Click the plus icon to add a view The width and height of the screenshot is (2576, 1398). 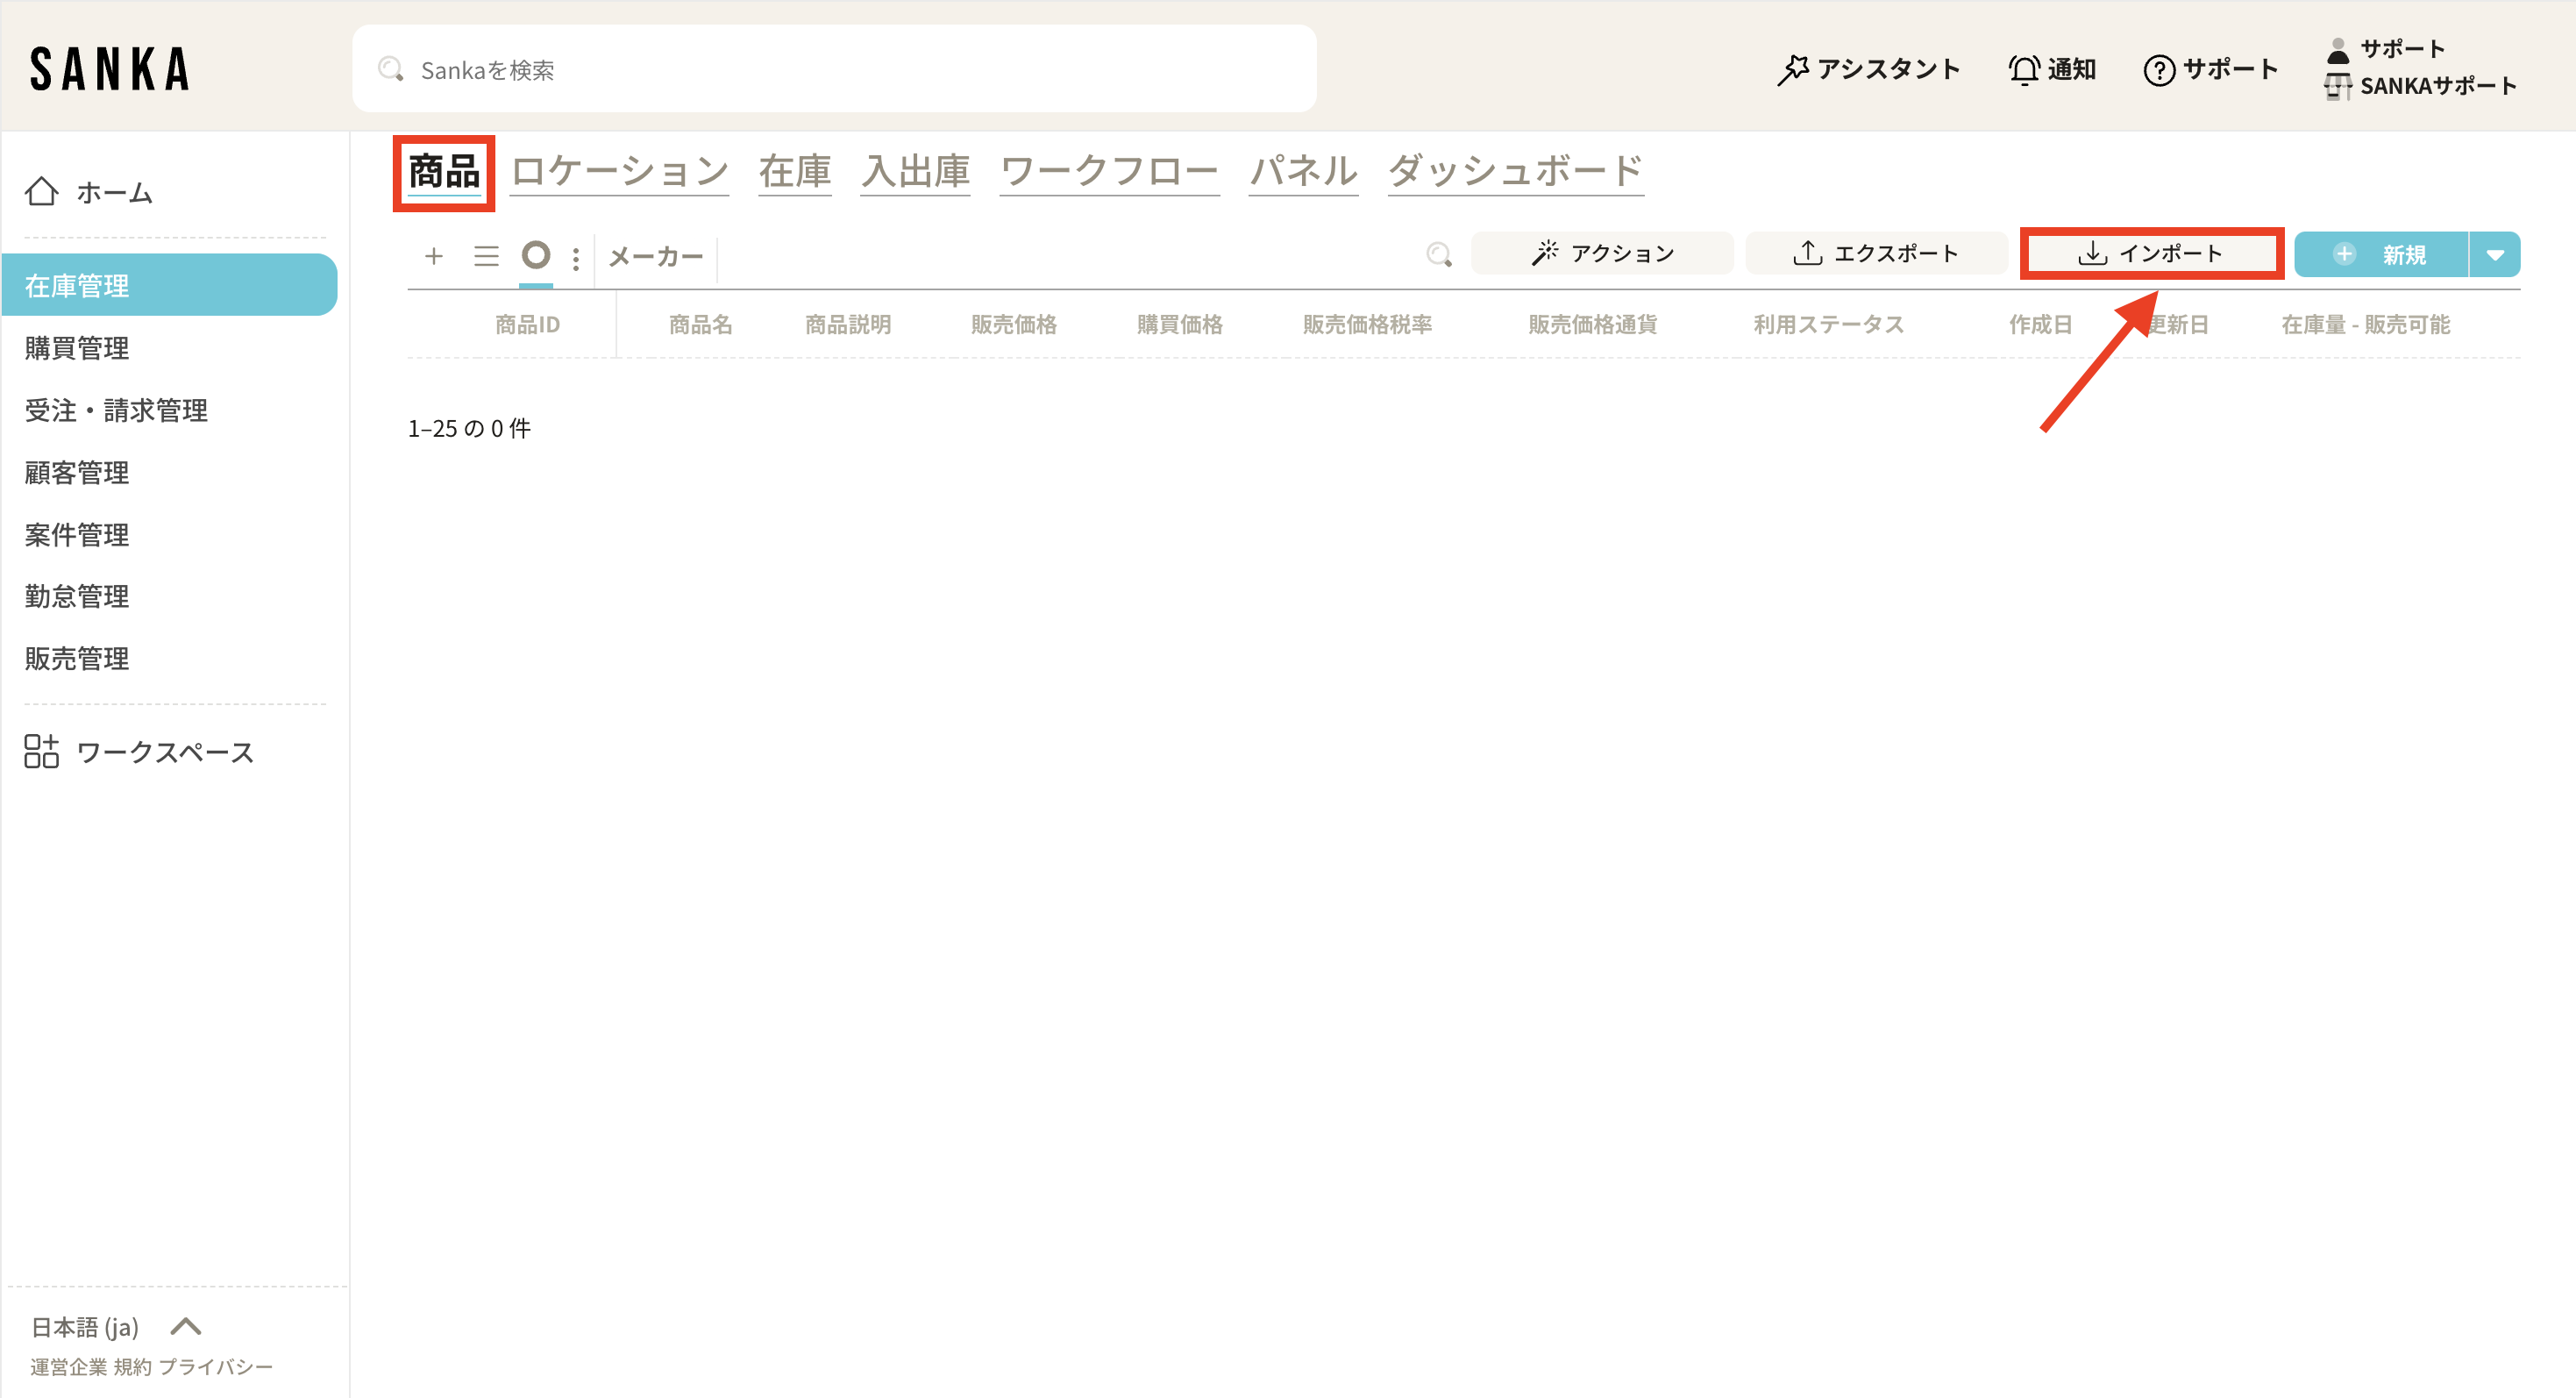[433, 256]
